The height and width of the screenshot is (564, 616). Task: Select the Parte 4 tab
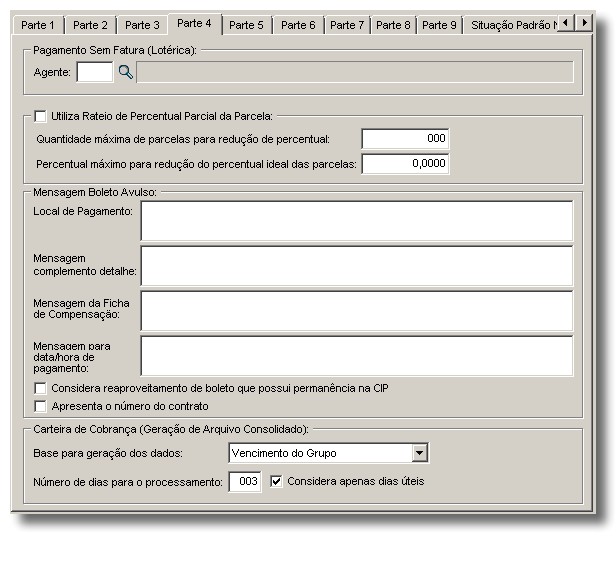(194, 24)
